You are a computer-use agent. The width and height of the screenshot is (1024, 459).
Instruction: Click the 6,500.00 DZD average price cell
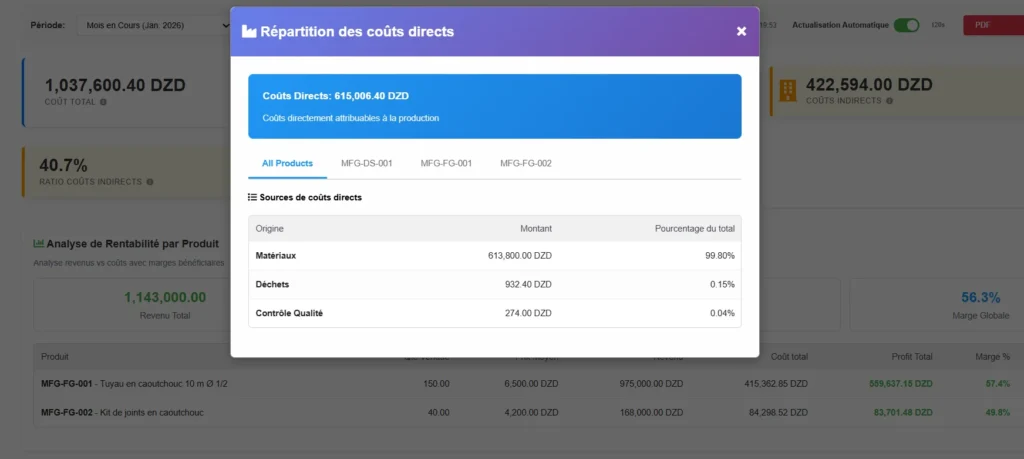pyautogui.click(x=532, y=384)
